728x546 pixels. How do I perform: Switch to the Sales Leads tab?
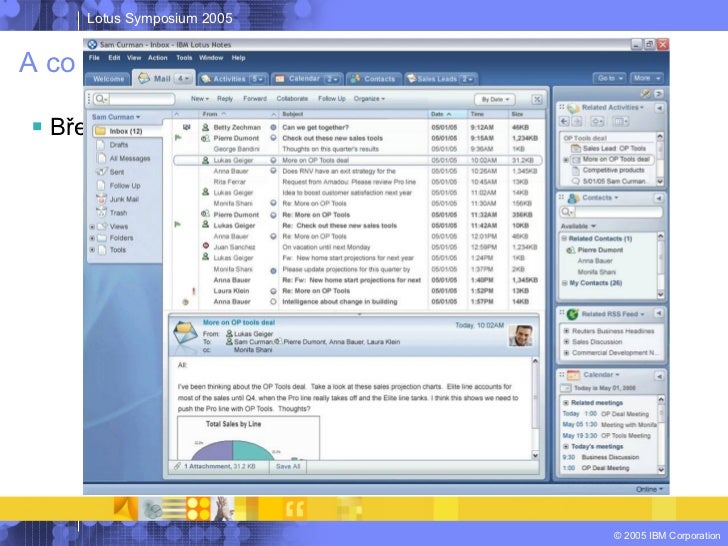pos(441,79)
